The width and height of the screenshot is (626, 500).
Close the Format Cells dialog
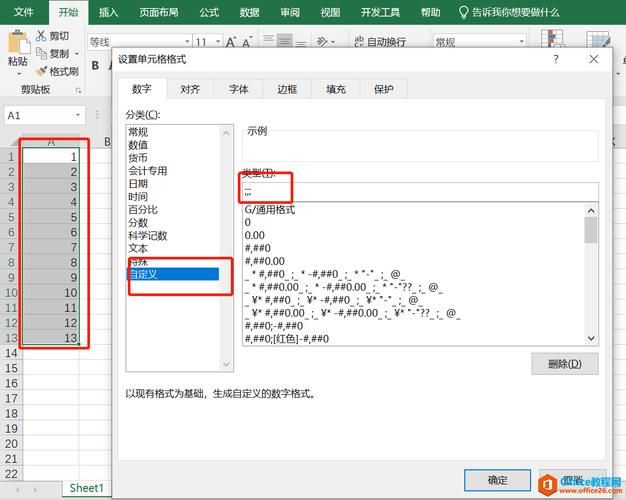tap(594, 59)
